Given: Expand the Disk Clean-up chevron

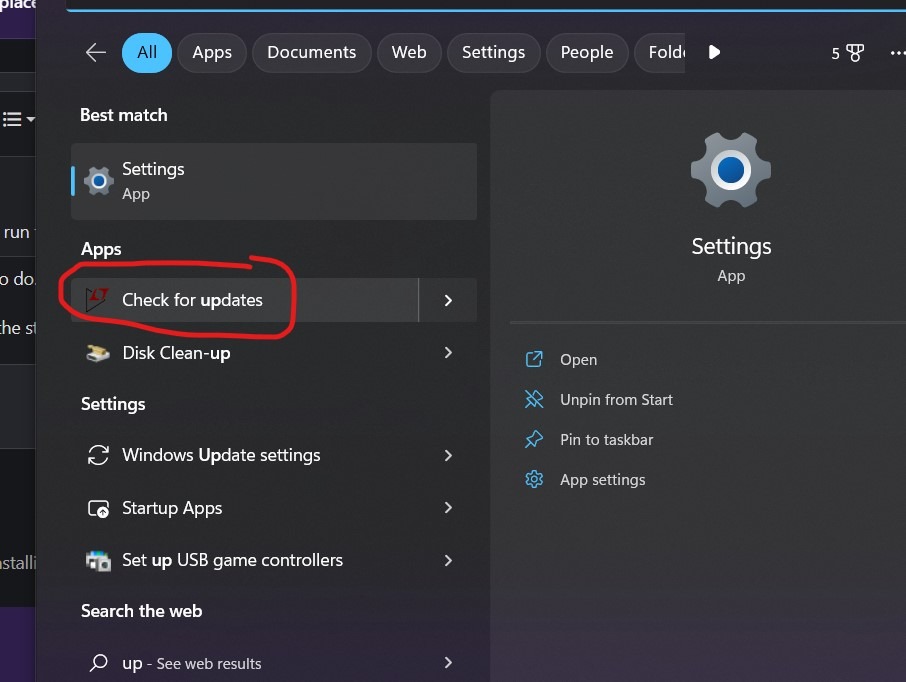Looking at the screenshot, I should 448,353.
